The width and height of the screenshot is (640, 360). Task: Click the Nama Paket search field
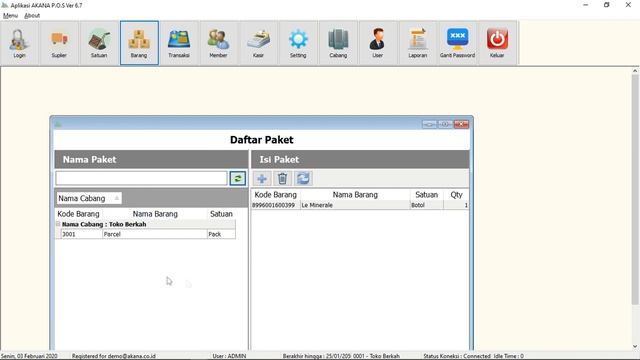[141, 178]
